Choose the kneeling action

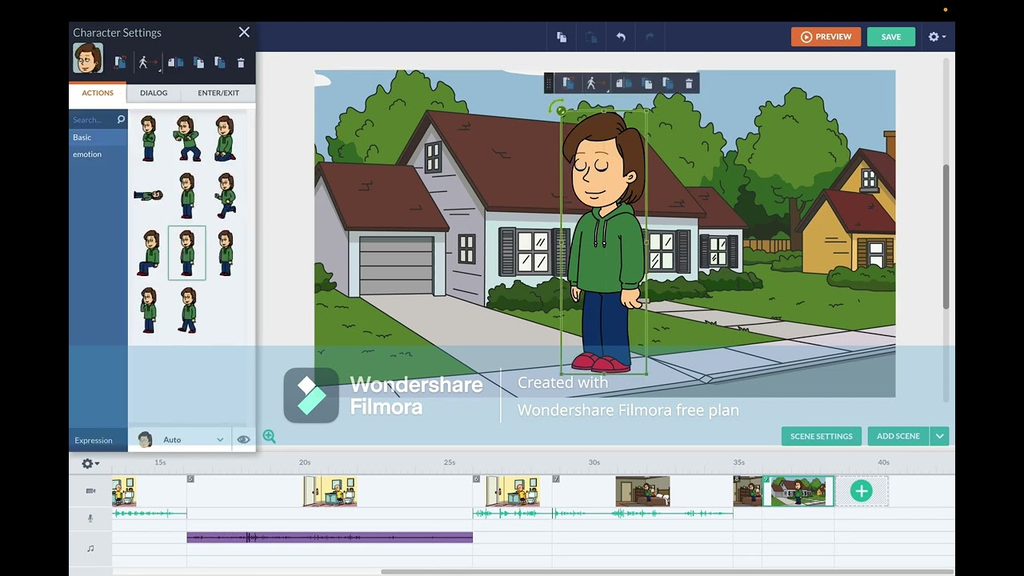[225, 138]
